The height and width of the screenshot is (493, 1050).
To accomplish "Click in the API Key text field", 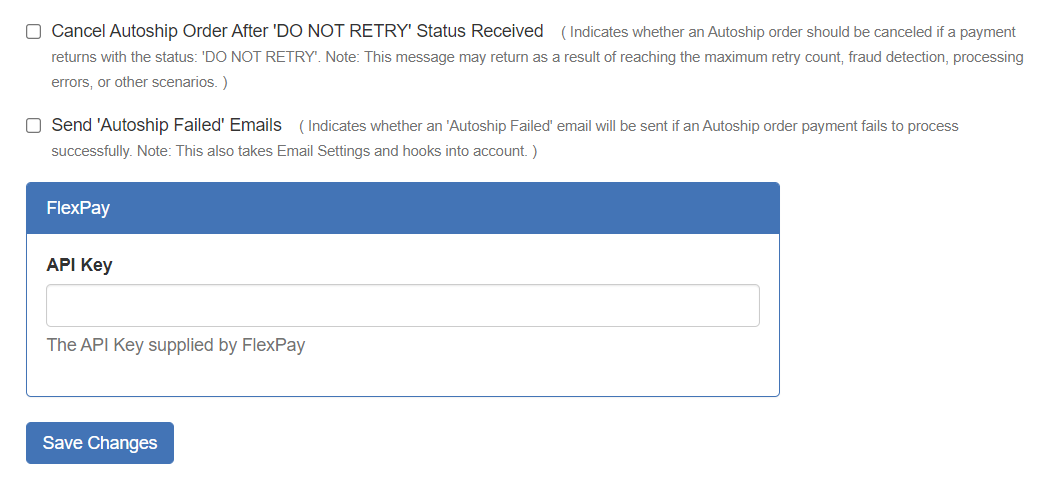I will (402, 306).
